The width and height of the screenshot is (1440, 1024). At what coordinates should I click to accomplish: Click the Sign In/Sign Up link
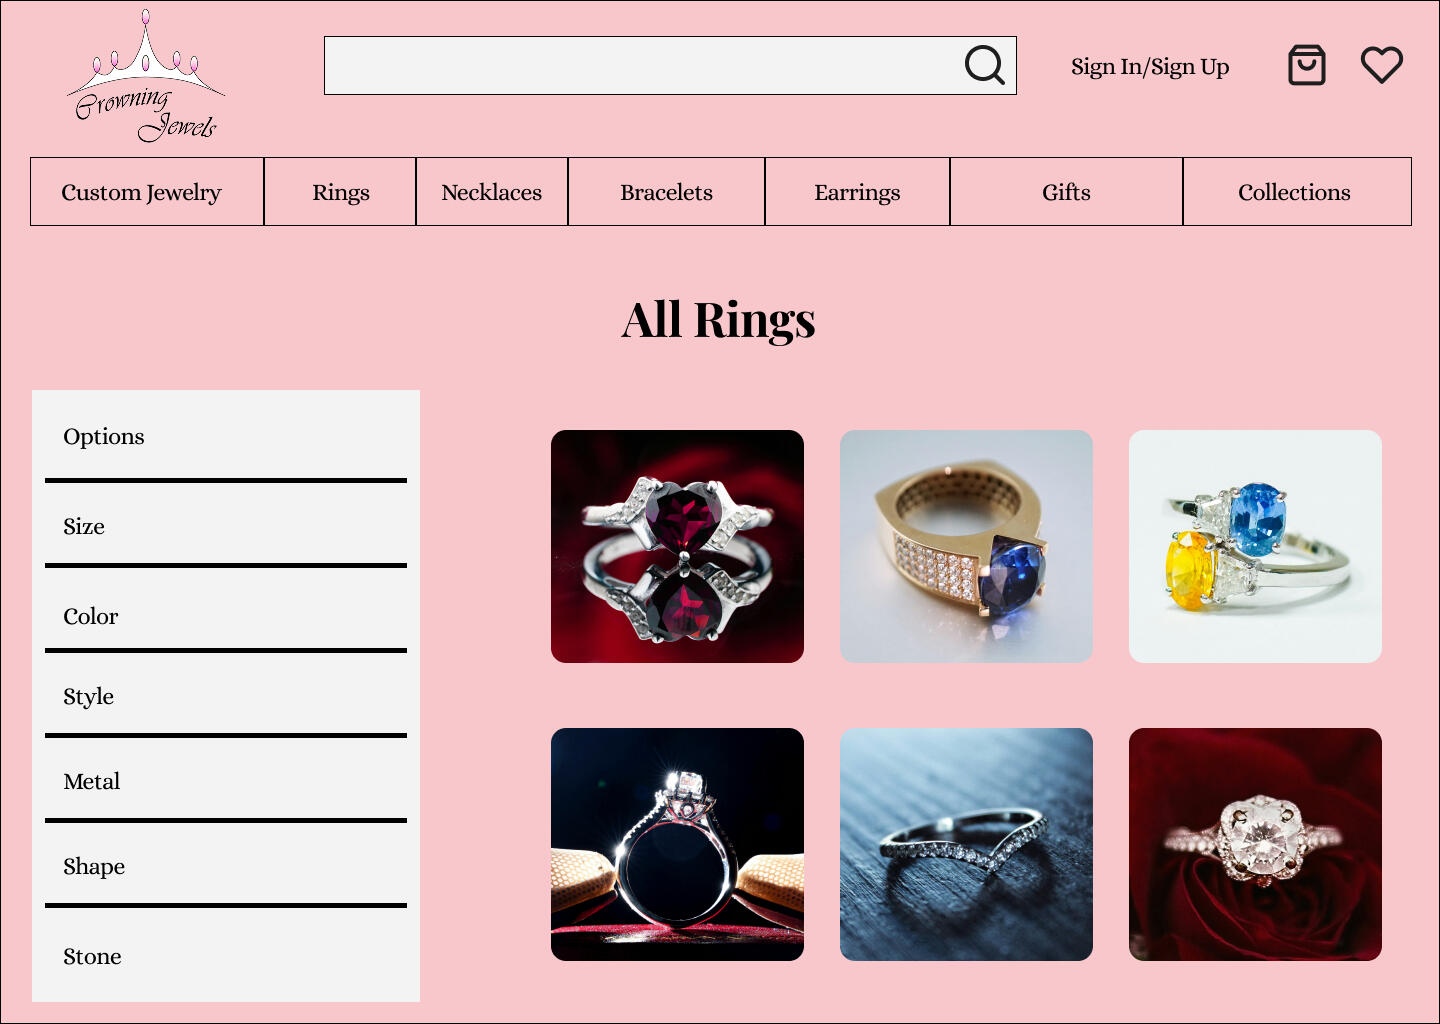click(1150, 67)
